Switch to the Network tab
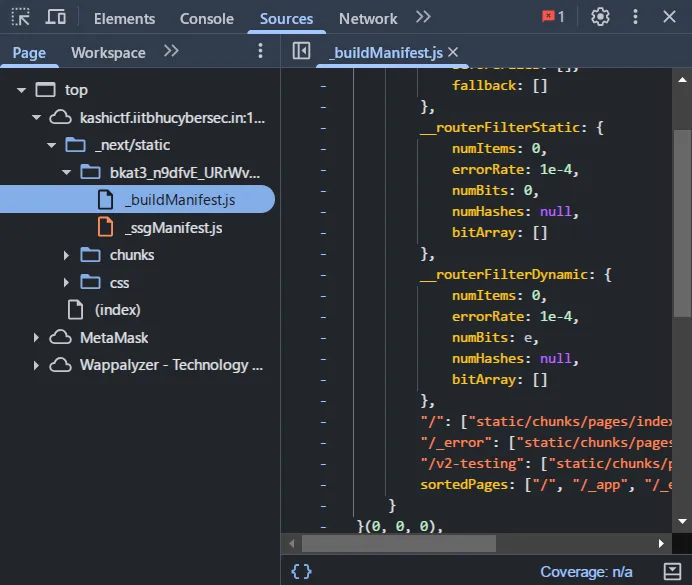The height and width of the screenshot is (585, 692). click(x=368, y=18)
